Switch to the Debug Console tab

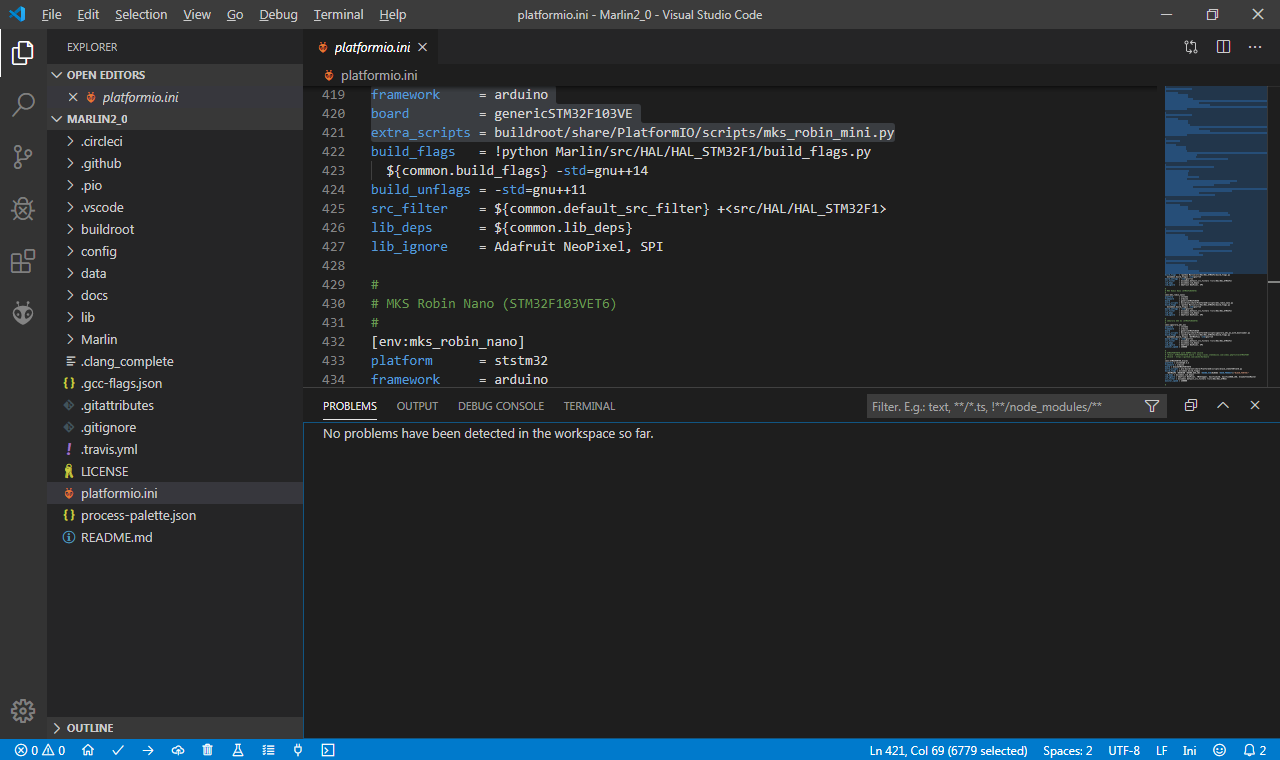coord(501,406)
